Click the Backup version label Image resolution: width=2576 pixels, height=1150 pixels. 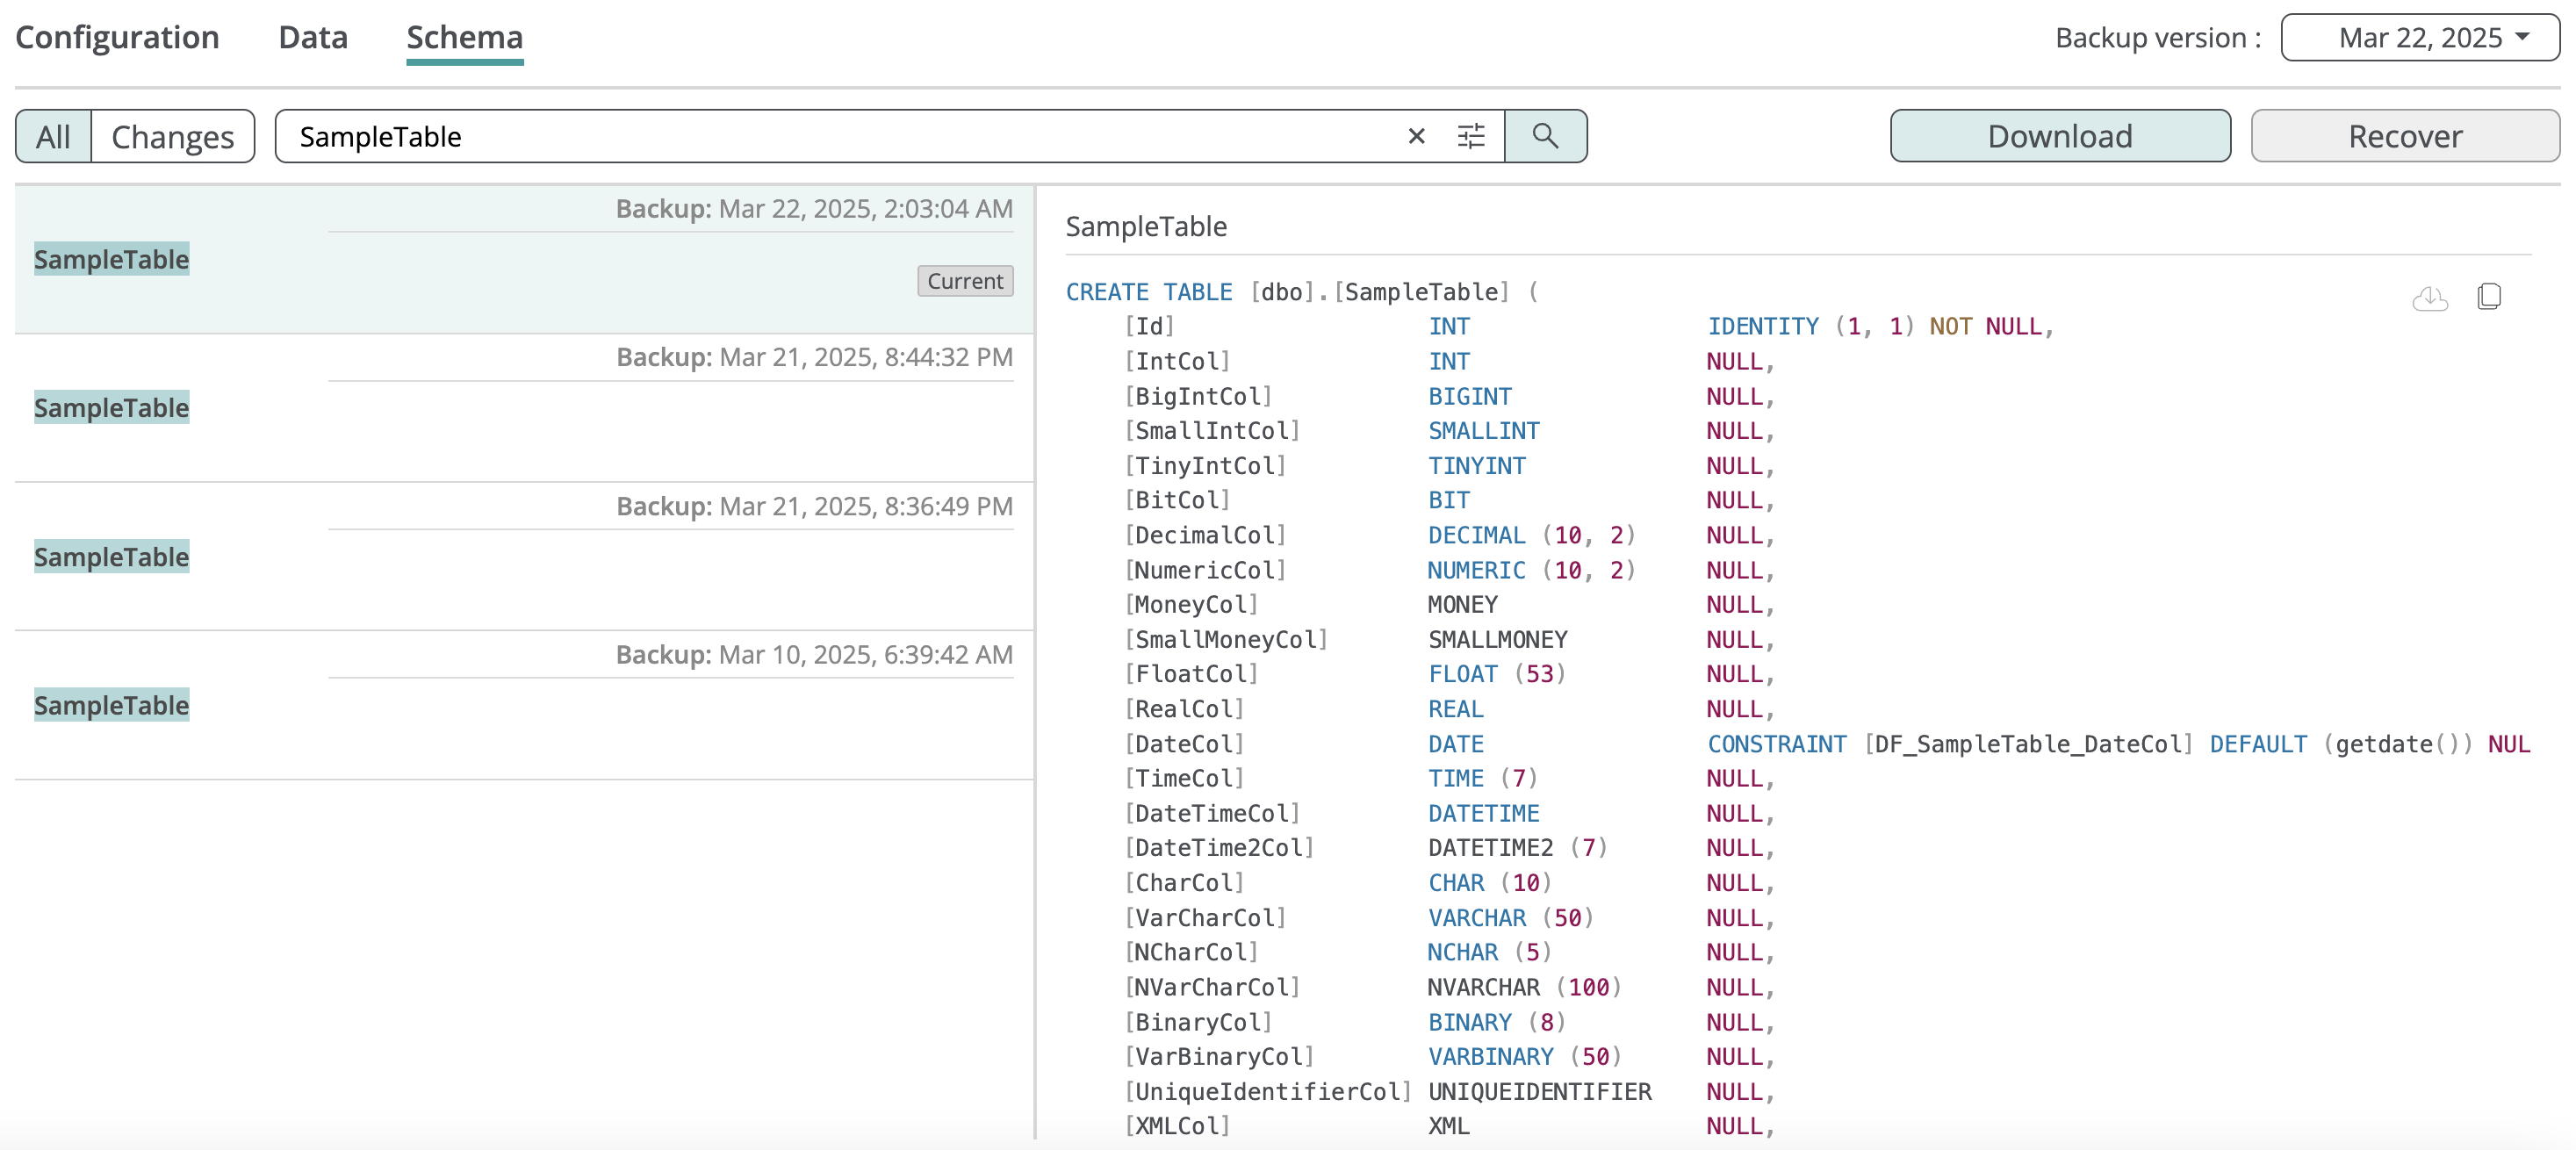click(2158, 37)
